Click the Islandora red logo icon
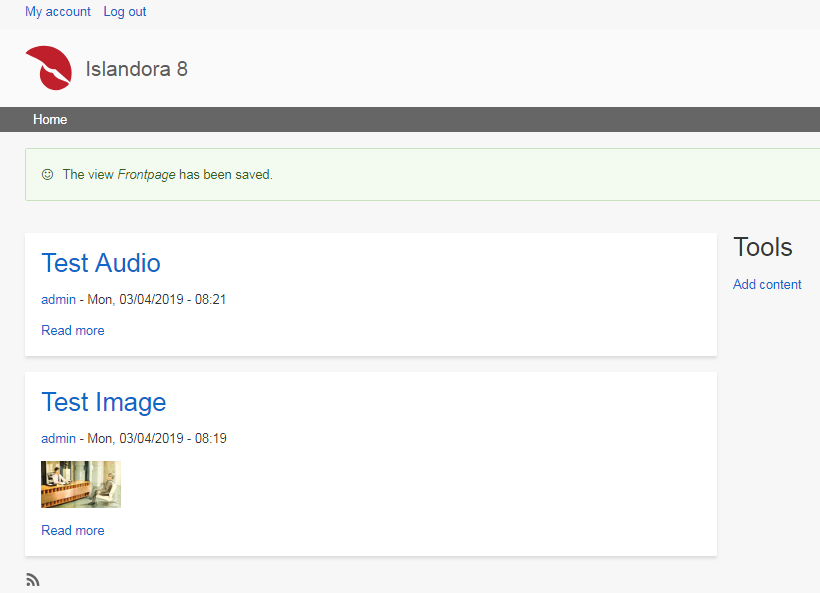This screenshot has height=593, width=820. tap(48, 68)
